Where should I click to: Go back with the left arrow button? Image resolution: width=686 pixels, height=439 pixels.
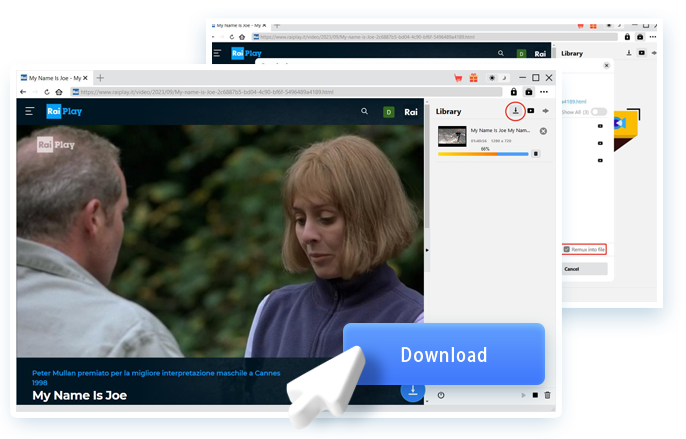pos(23,92)
